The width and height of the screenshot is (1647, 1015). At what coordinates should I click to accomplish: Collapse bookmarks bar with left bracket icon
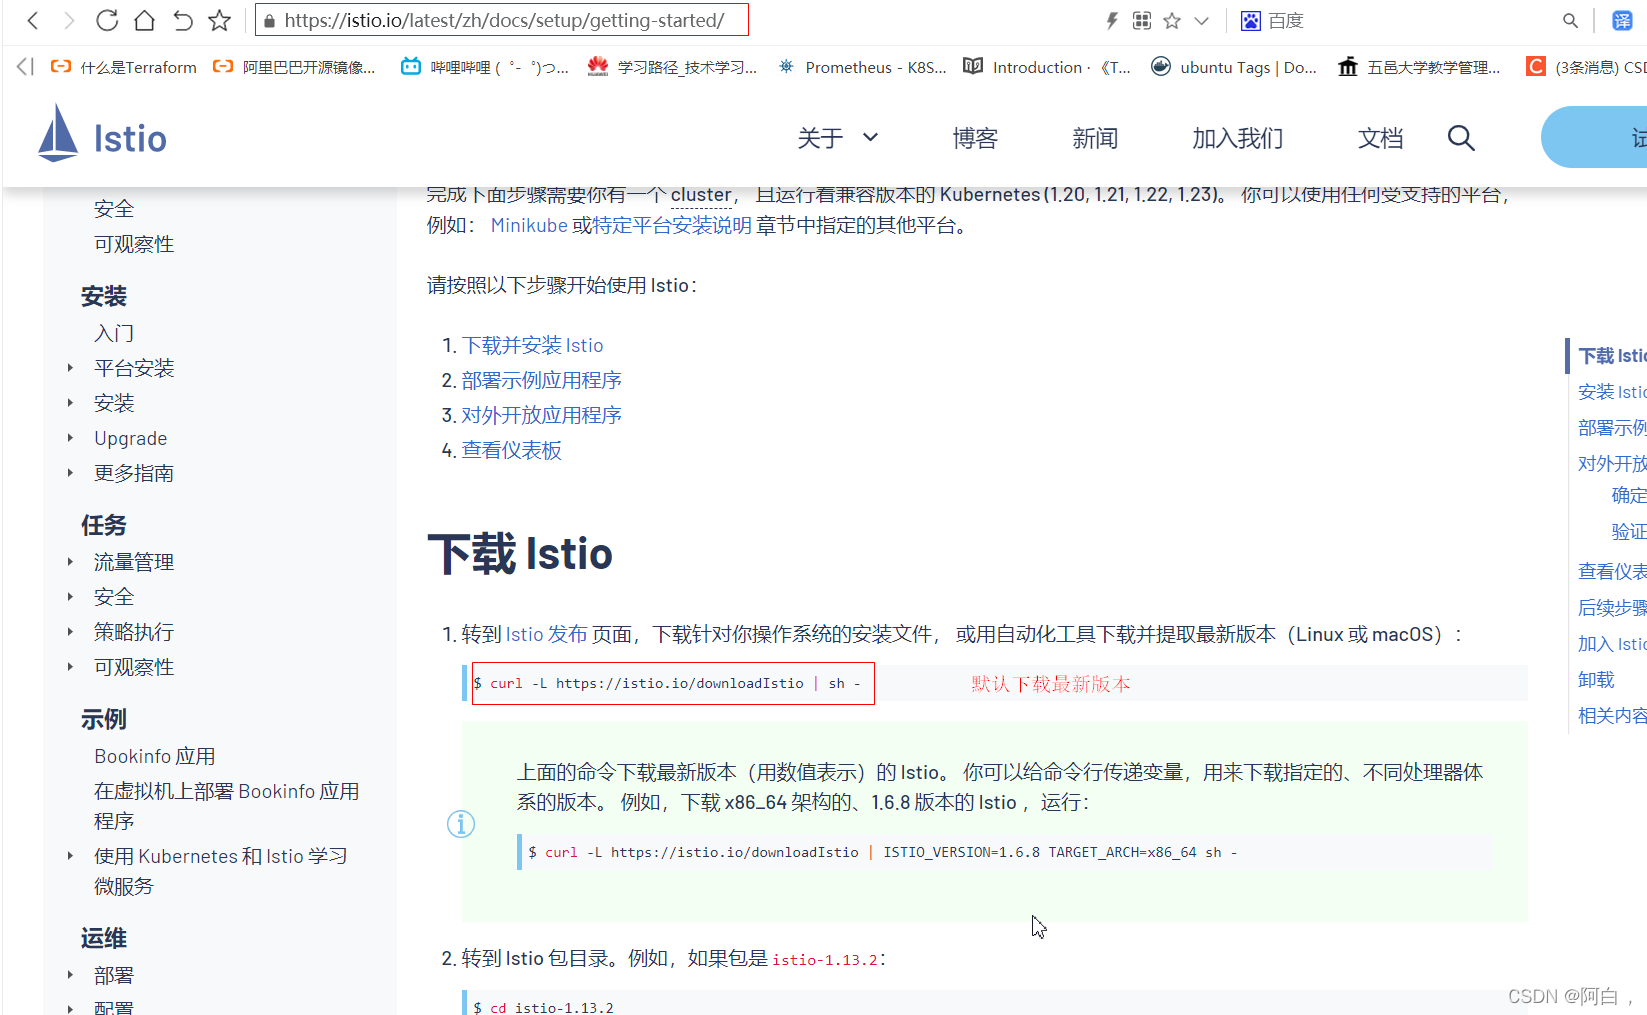(x=25, y=67)
